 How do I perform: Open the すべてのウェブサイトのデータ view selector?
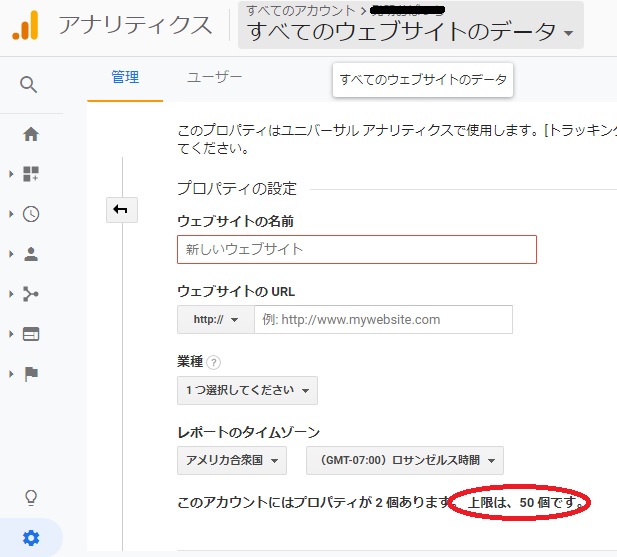coord(410,31)
